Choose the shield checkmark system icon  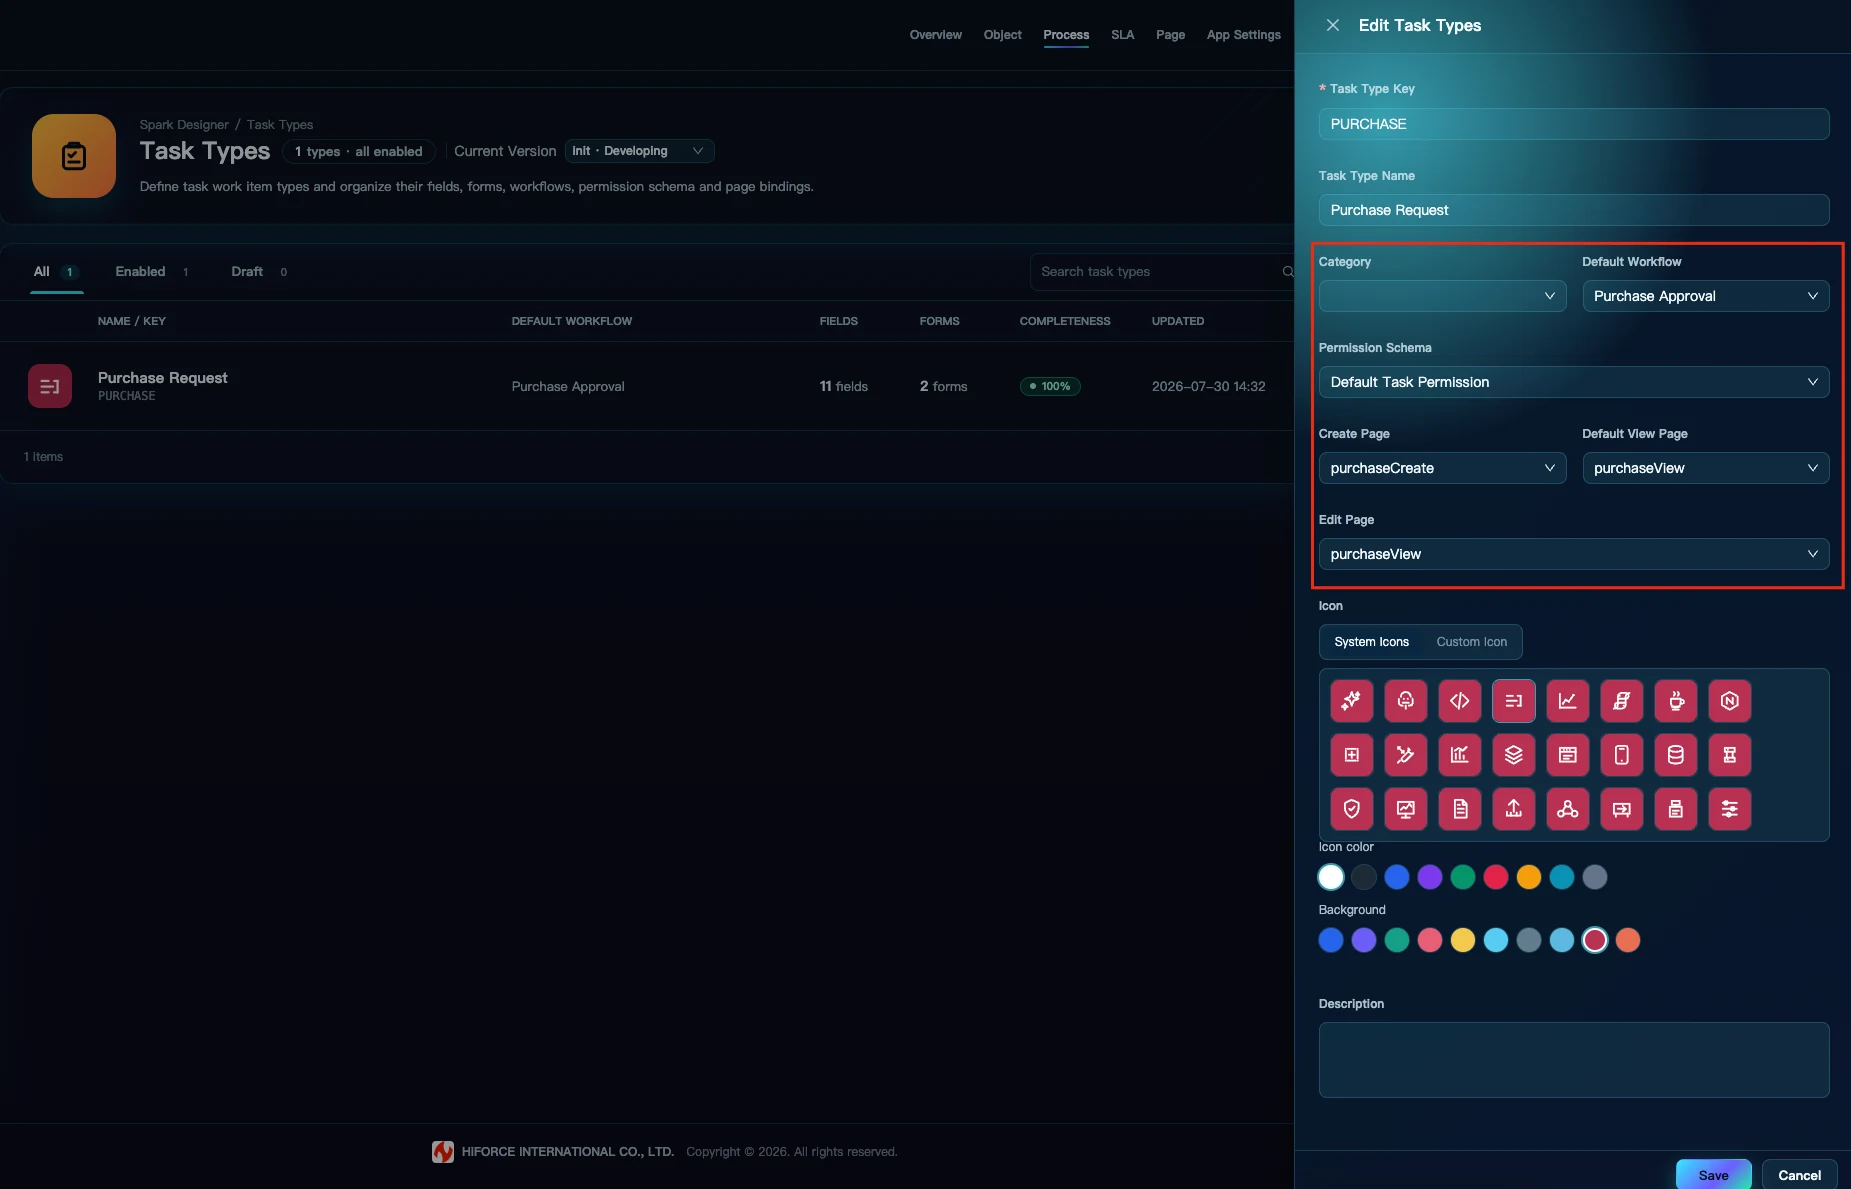[x=1351, y=809]
